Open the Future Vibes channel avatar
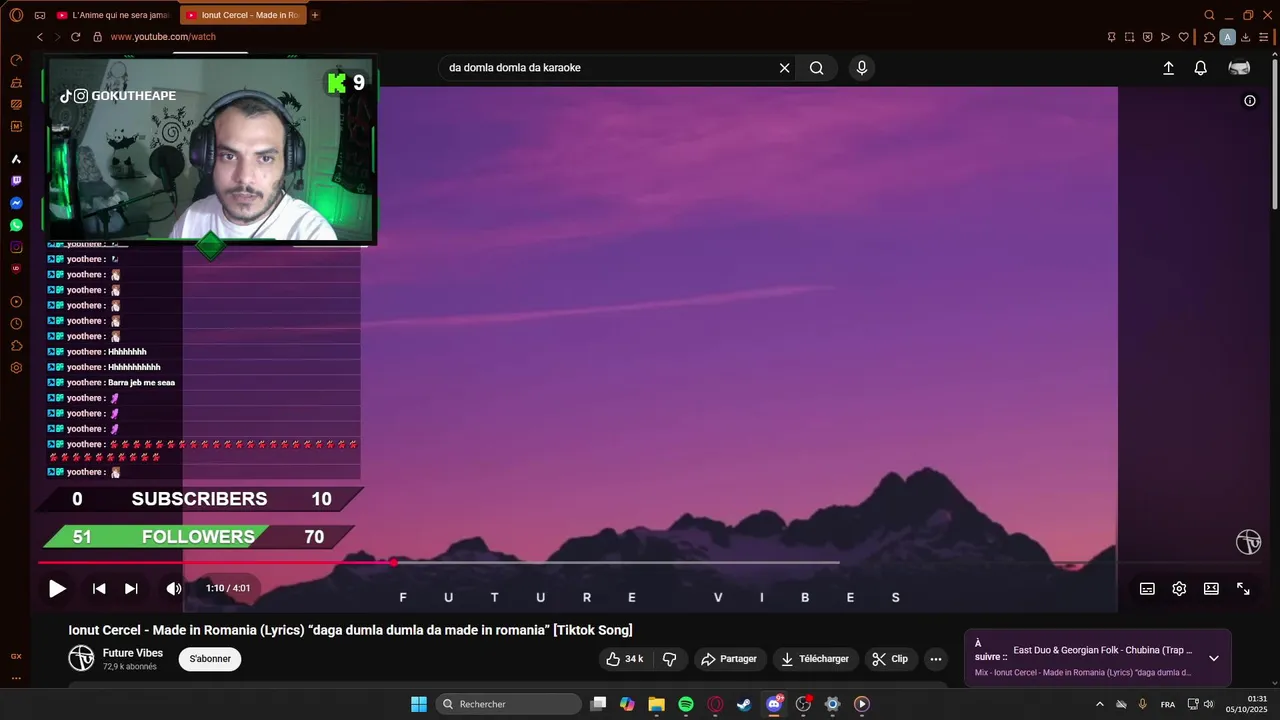This screenshot has height=720, width=1280. [x=81, y=658]
